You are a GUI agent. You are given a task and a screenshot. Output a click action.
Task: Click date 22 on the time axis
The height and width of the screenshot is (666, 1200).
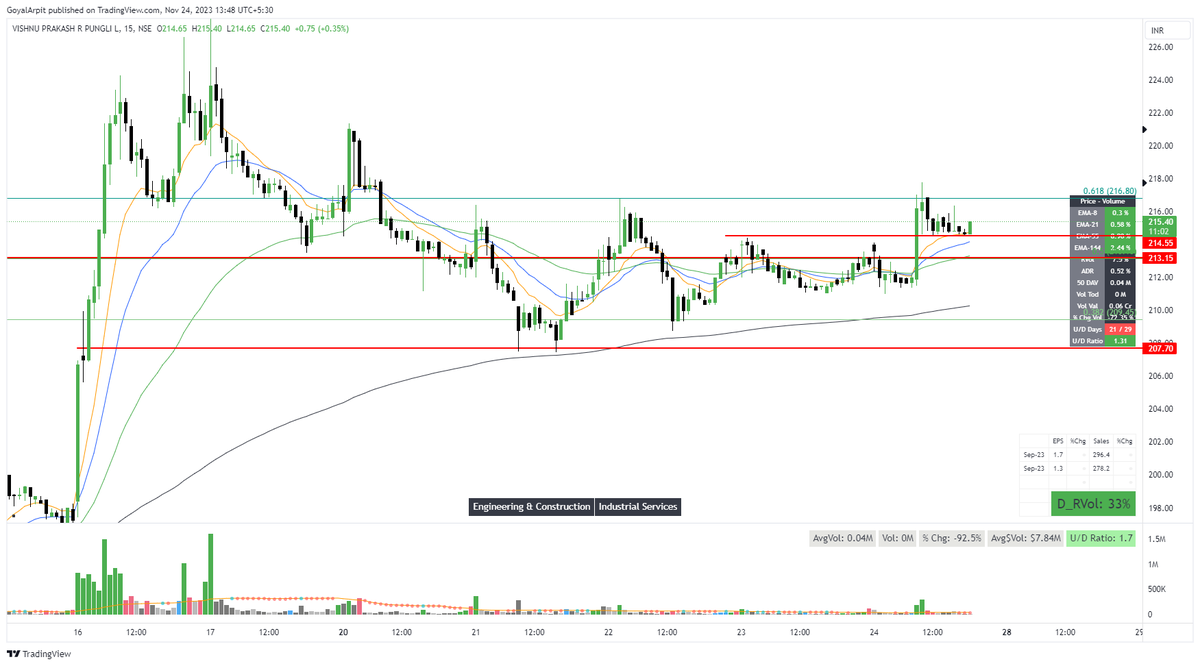pos(608,632)
